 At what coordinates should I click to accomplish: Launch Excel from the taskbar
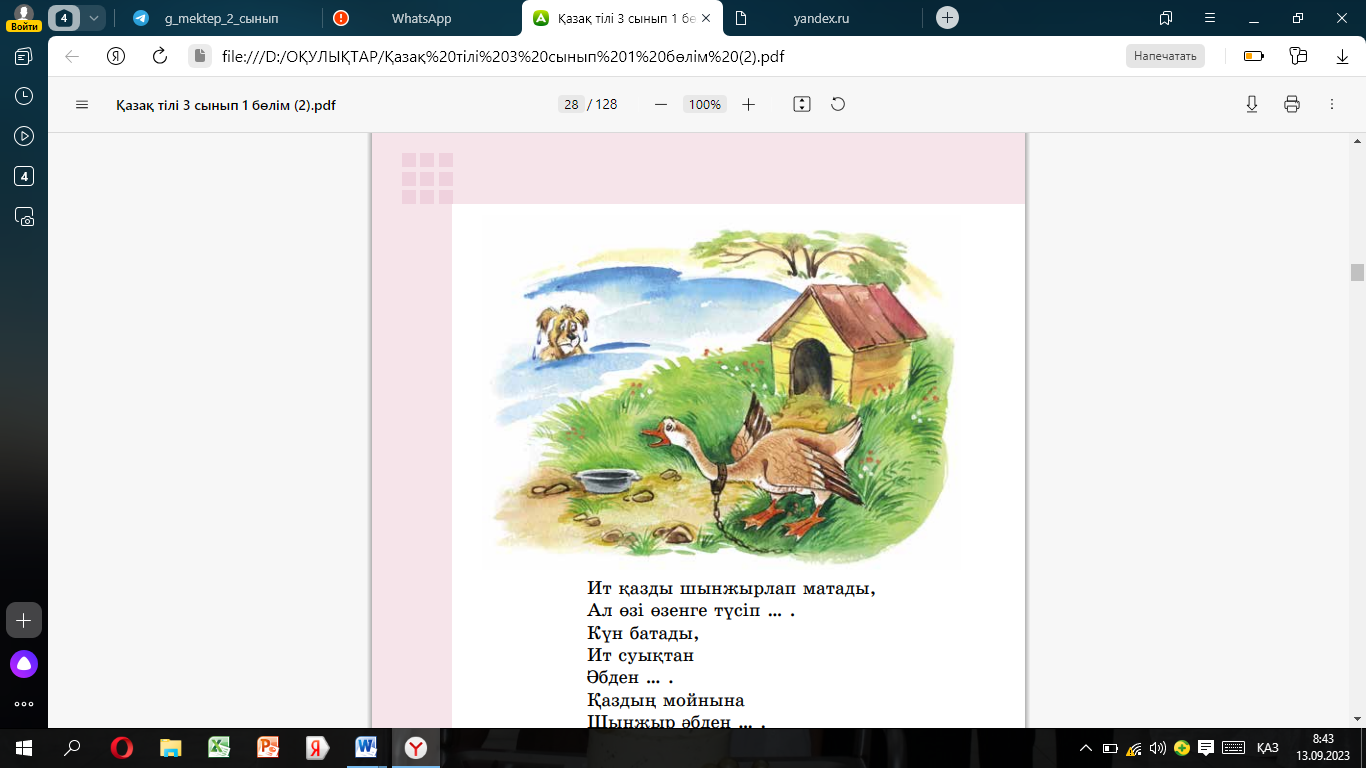point(219,748)
